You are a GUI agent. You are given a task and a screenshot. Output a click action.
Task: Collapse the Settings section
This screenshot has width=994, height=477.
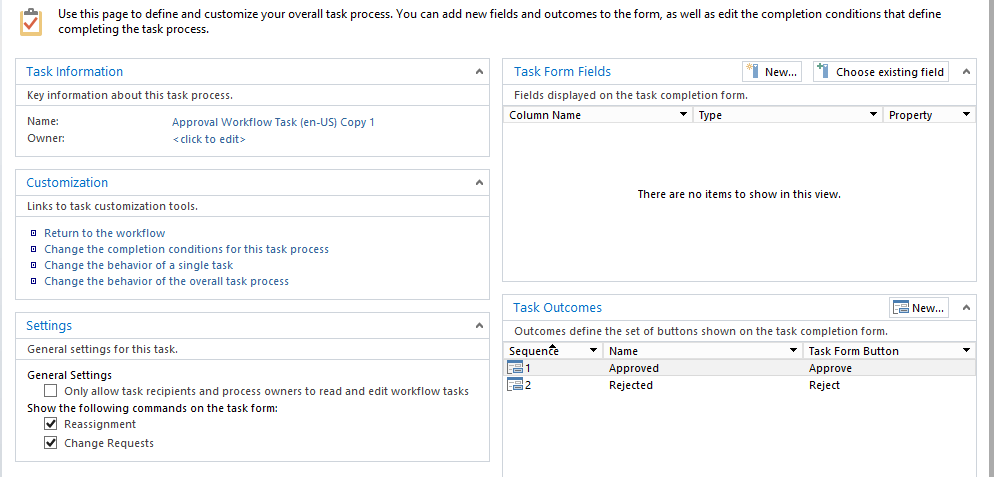(479, 325)
